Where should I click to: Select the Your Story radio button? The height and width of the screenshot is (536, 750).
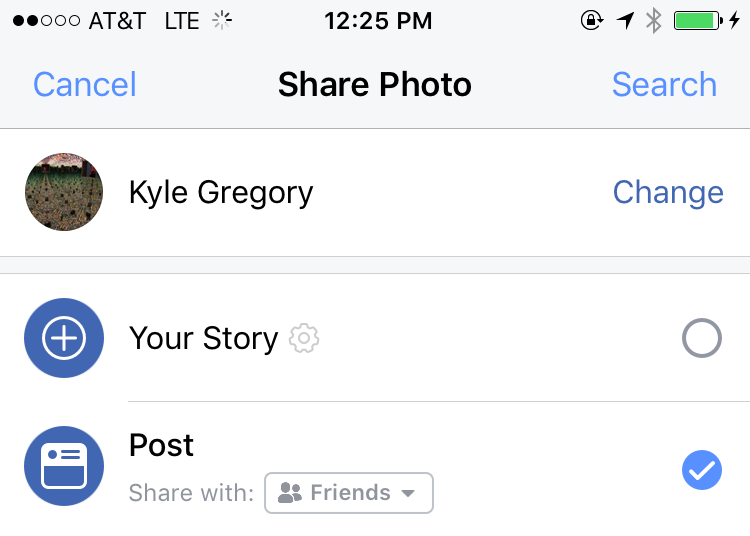[701, 340]
